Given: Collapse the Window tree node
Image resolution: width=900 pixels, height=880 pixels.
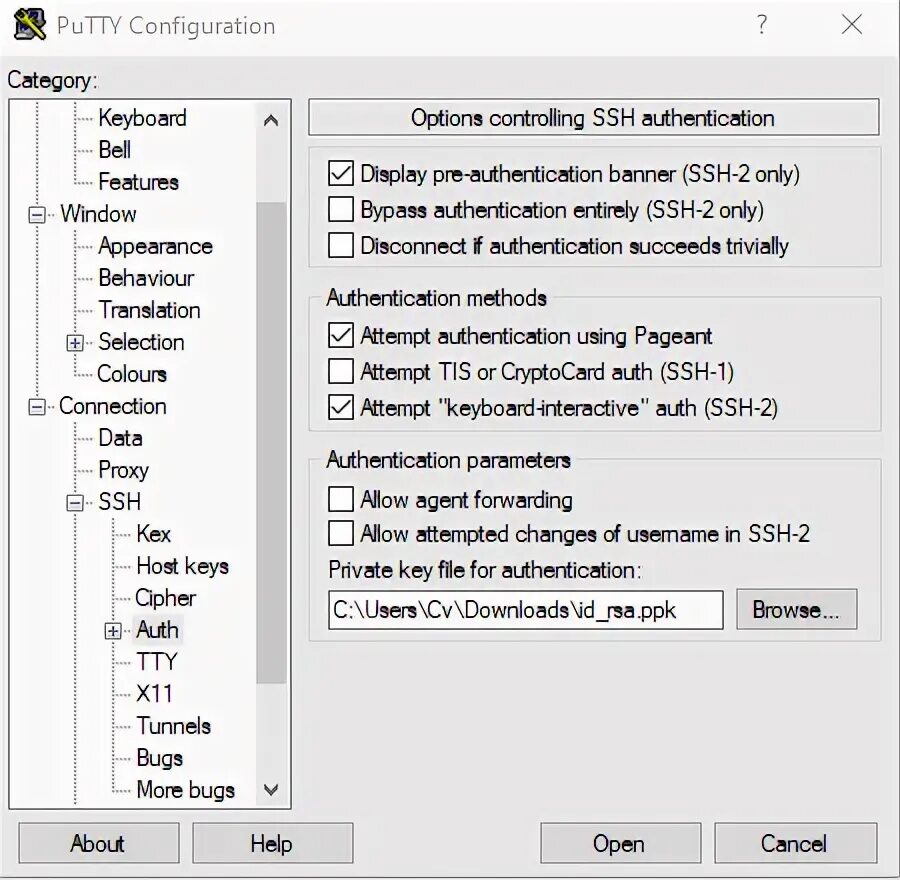Looking at the screenshot, I should (37, 215).
